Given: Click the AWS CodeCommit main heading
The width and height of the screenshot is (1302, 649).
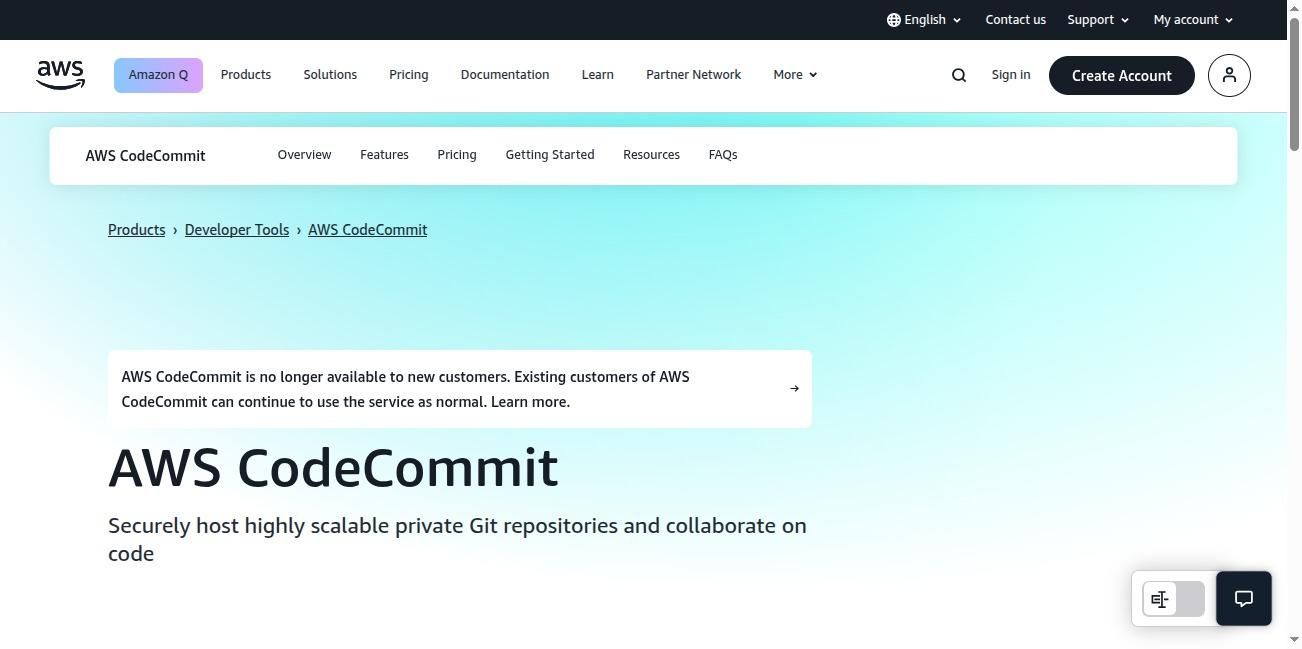Looking at the screenshot, I should (333, 468).
